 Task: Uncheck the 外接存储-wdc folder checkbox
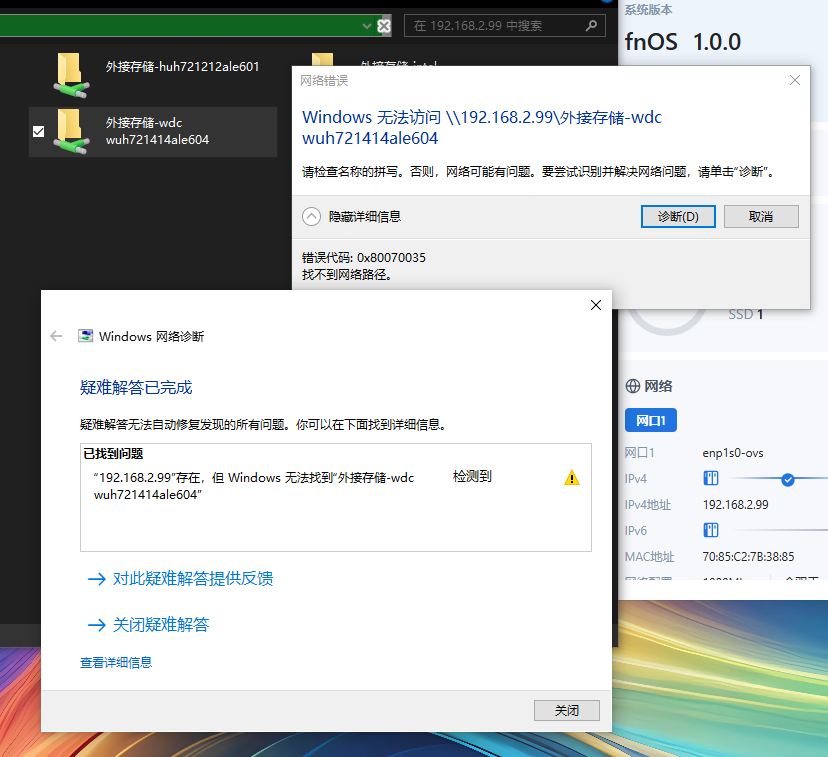pyautogui.click(x=38, y=131)
